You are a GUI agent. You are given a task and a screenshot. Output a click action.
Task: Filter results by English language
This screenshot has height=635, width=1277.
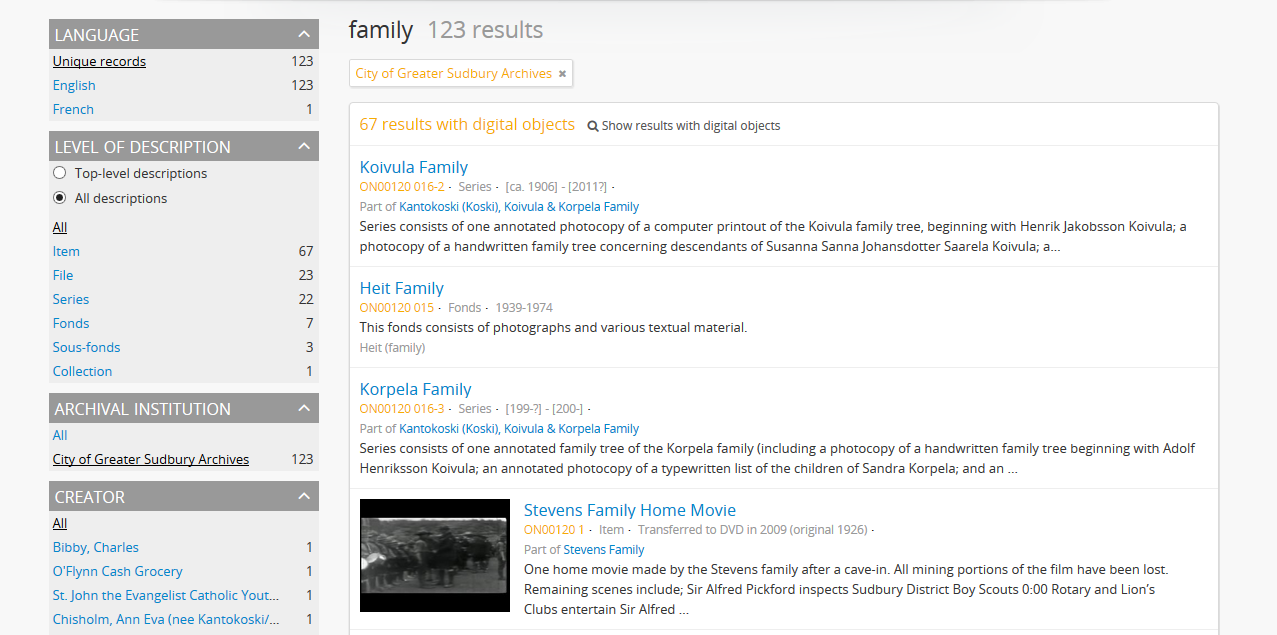pos(74,85)
